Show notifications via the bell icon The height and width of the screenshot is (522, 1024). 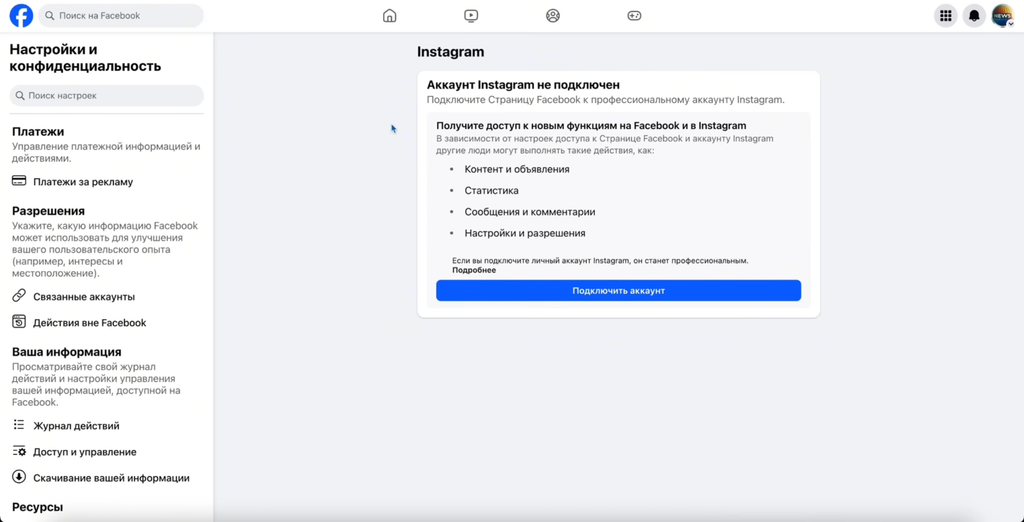[x=974, y=16]
